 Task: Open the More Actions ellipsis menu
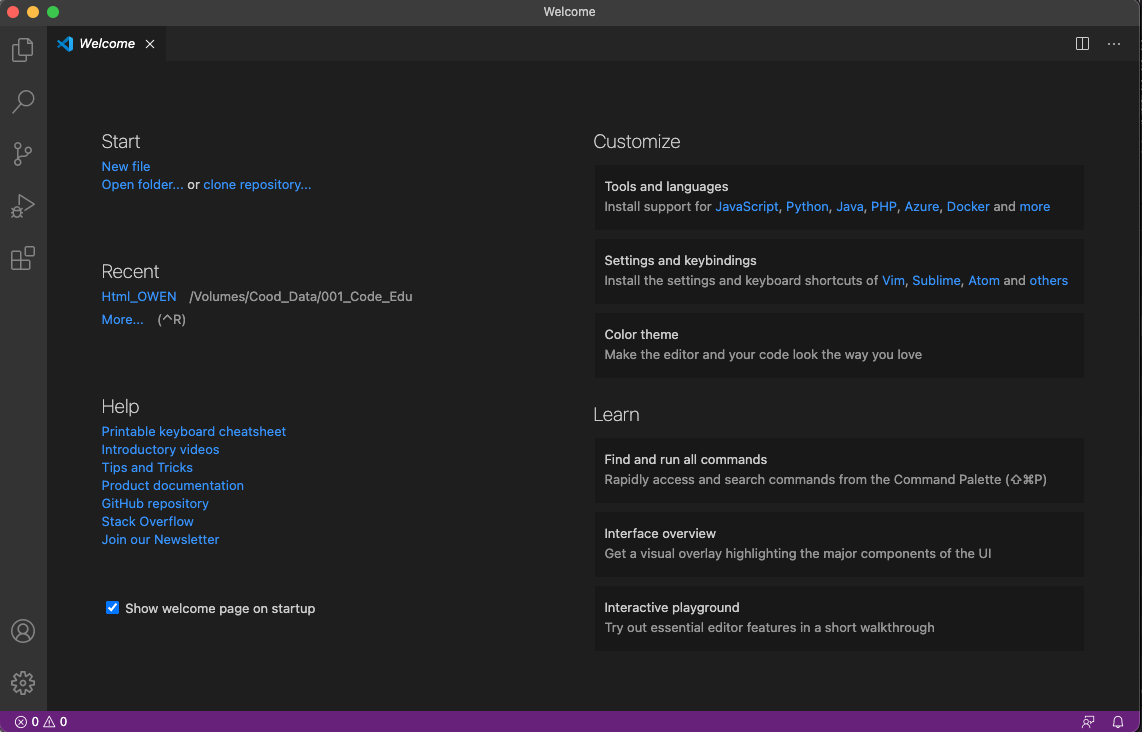[1114, 44]
